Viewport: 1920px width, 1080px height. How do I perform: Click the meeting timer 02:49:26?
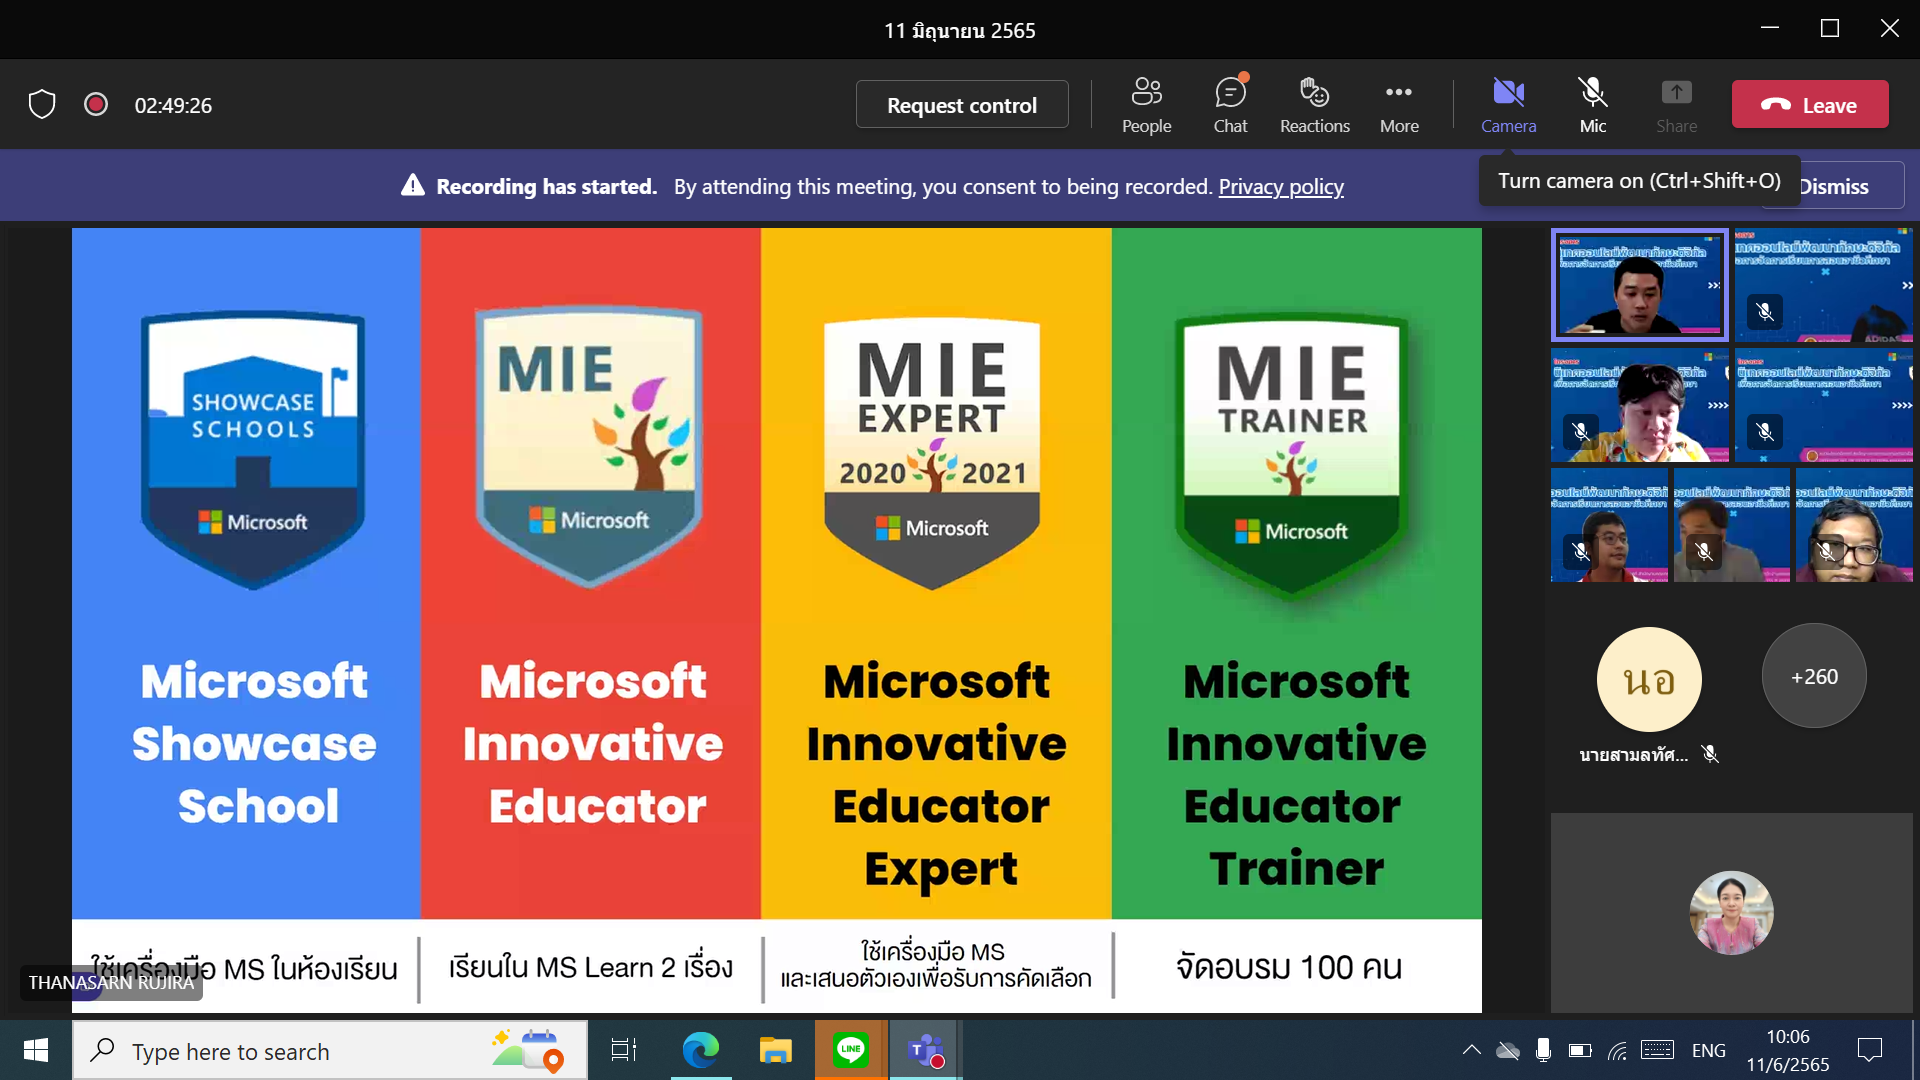173,105
